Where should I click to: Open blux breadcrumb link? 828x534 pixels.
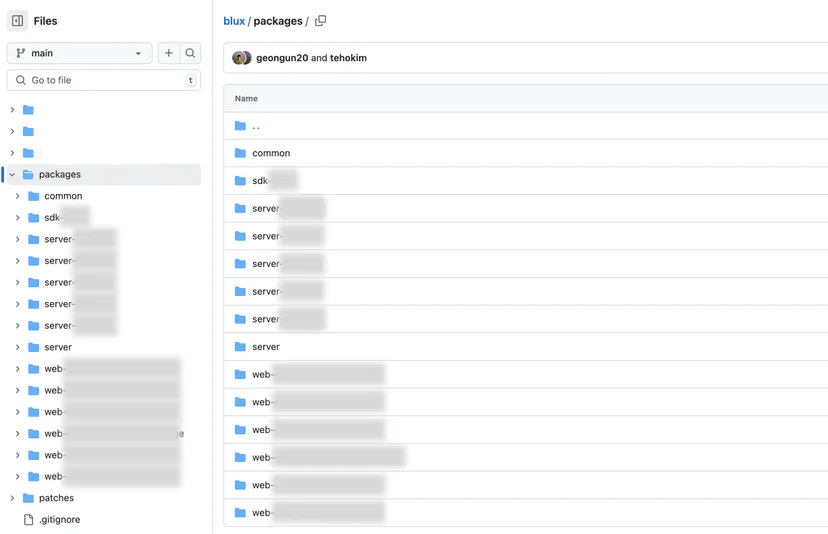click(x=234, y=21)
